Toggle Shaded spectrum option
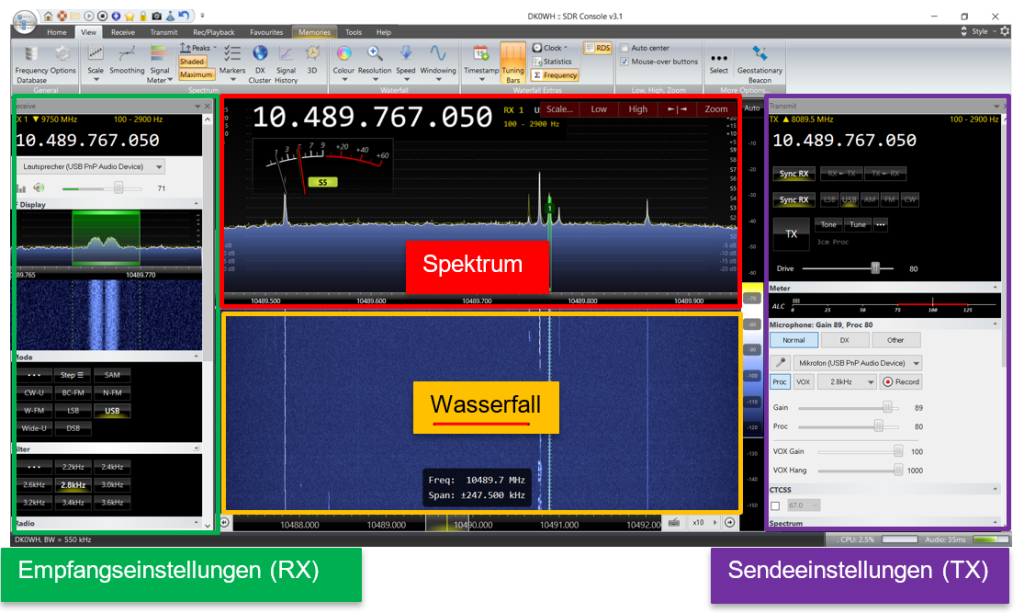The image size is (1024, 613). (x=192, y=61)
